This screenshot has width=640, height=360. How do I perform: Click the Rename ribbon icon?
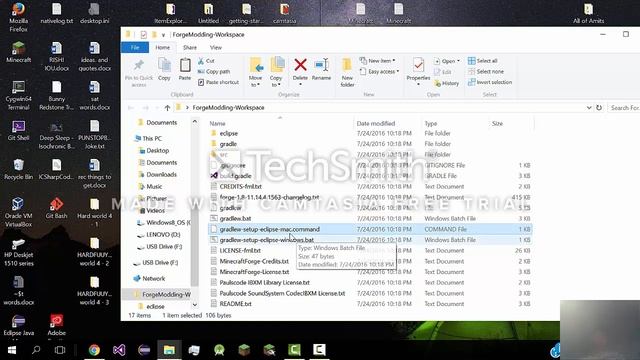pyautogui.click(x=322, y=69)
